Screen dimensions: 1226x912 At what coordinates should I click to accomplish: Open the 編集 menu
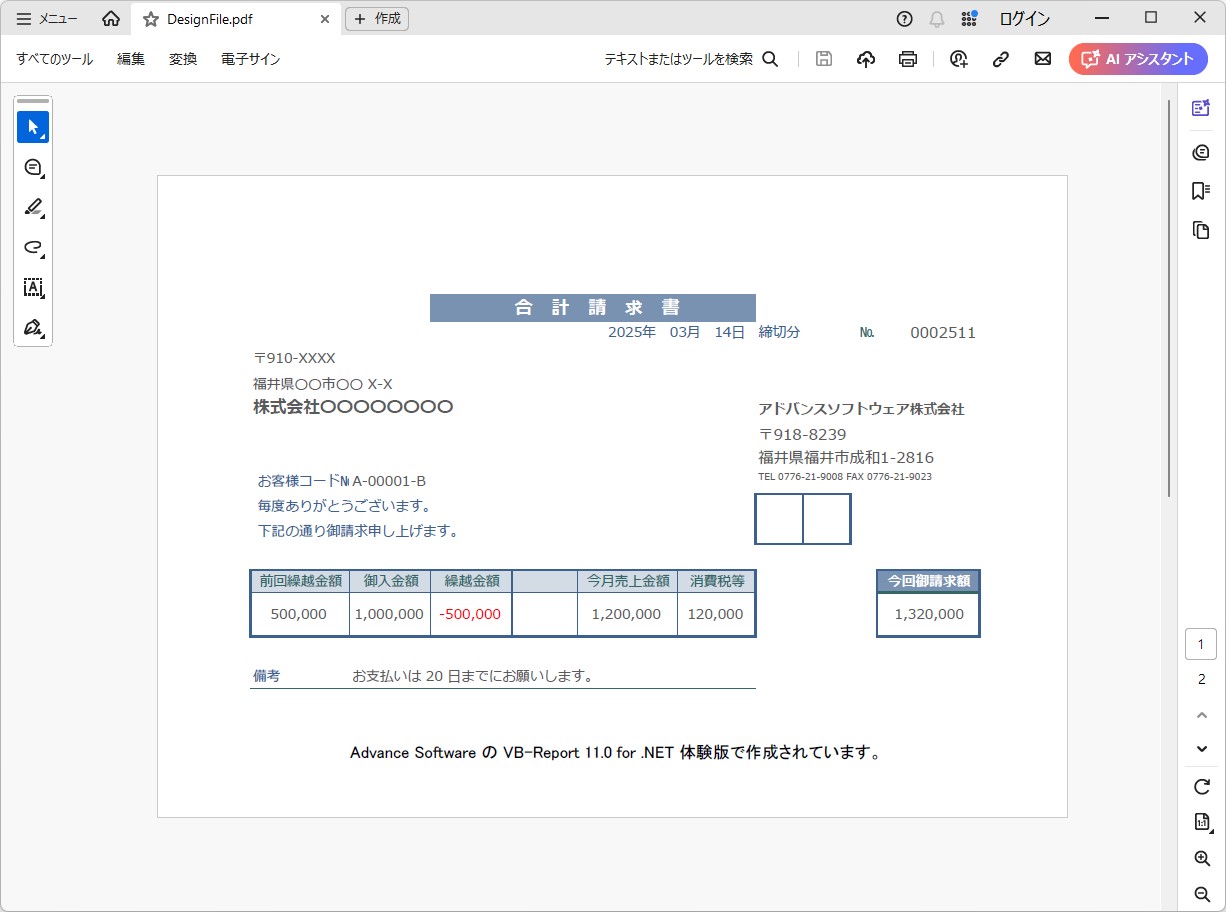tap(131, 59)
